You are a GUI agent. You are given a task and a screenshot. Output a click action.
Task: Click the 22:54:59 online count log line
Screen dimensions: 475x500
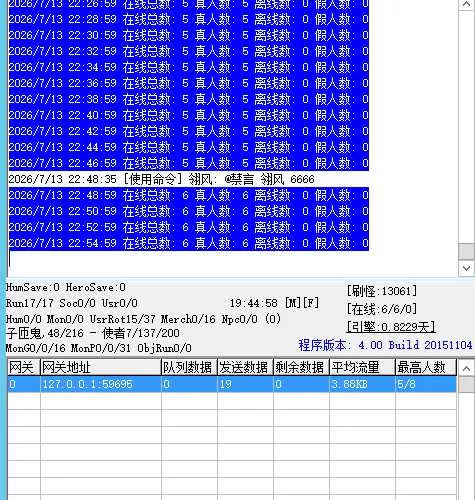pyautogui.click(x=189, y=243)
